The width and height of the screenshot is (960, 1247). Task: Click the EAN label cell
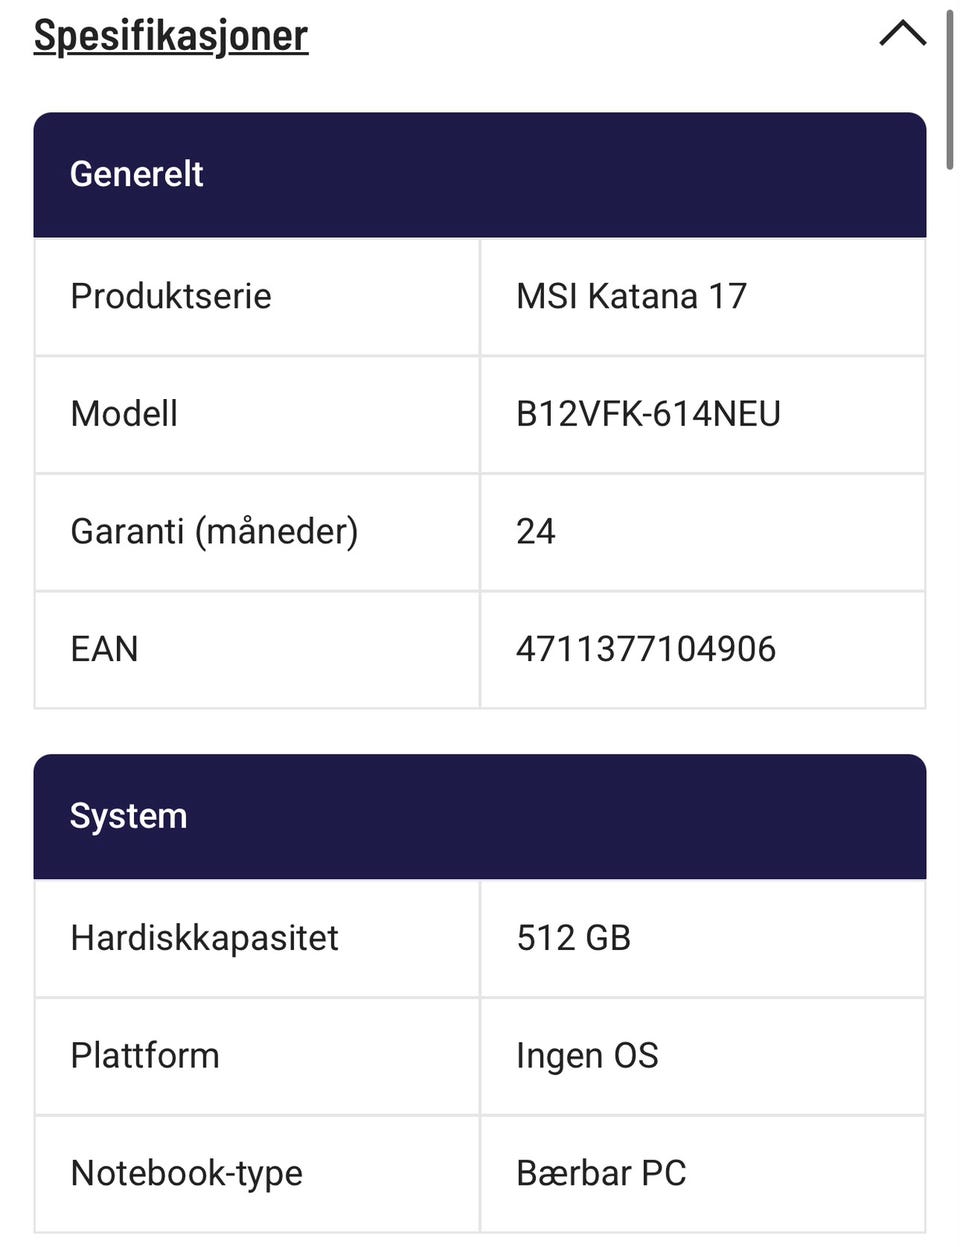pyautogui.click(x=257, y=650)
